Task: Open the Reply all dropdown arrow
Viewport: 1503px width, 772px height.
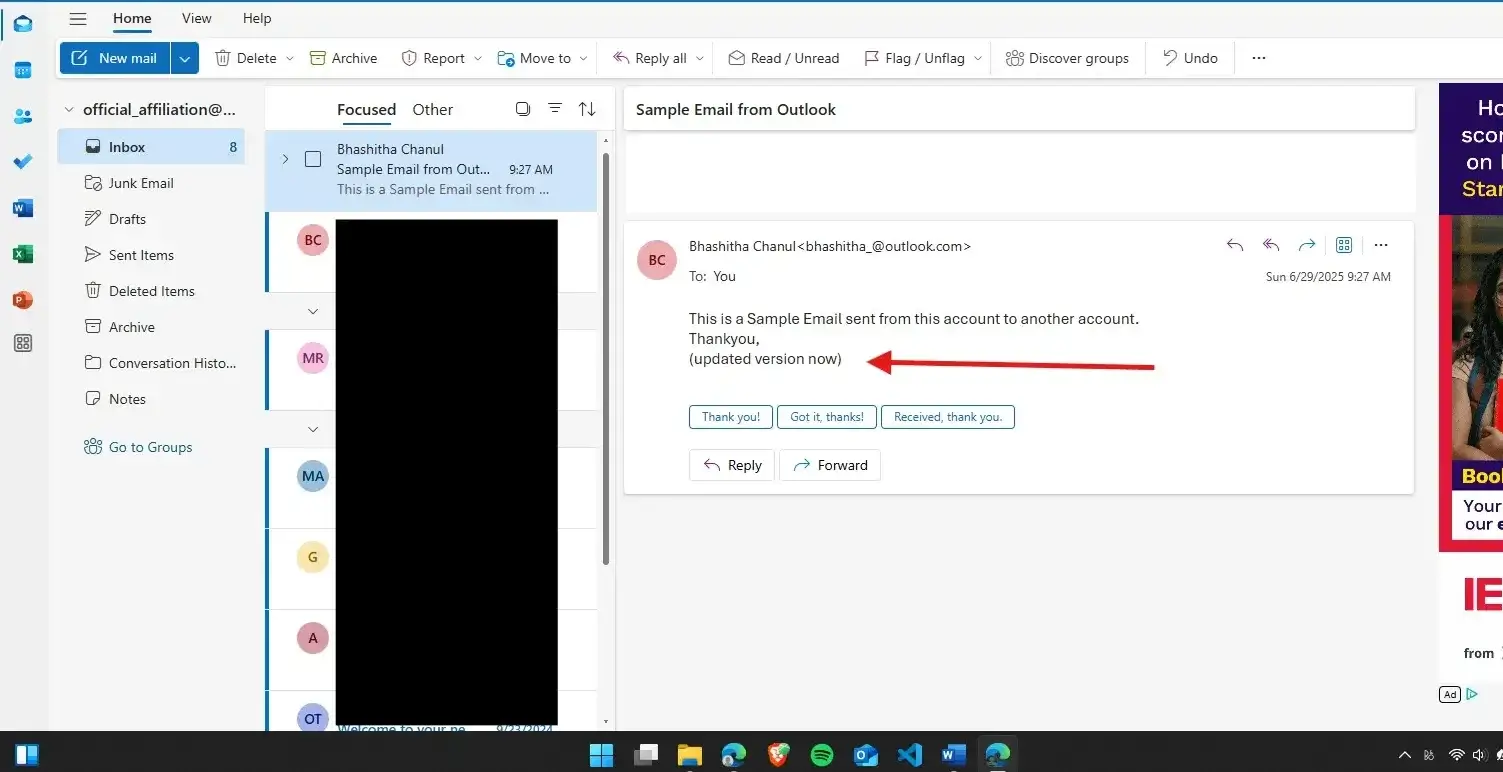Action: coord(699,58)
